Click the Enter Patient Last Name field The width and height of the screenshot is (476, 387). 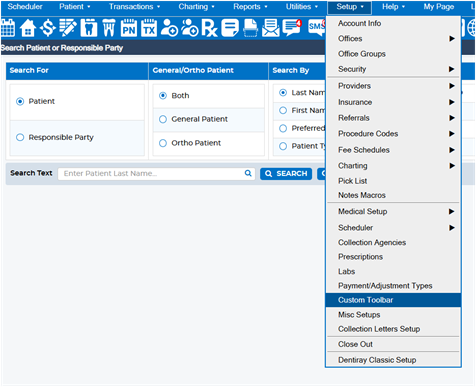pyautogui.click(x=157, y=174)
